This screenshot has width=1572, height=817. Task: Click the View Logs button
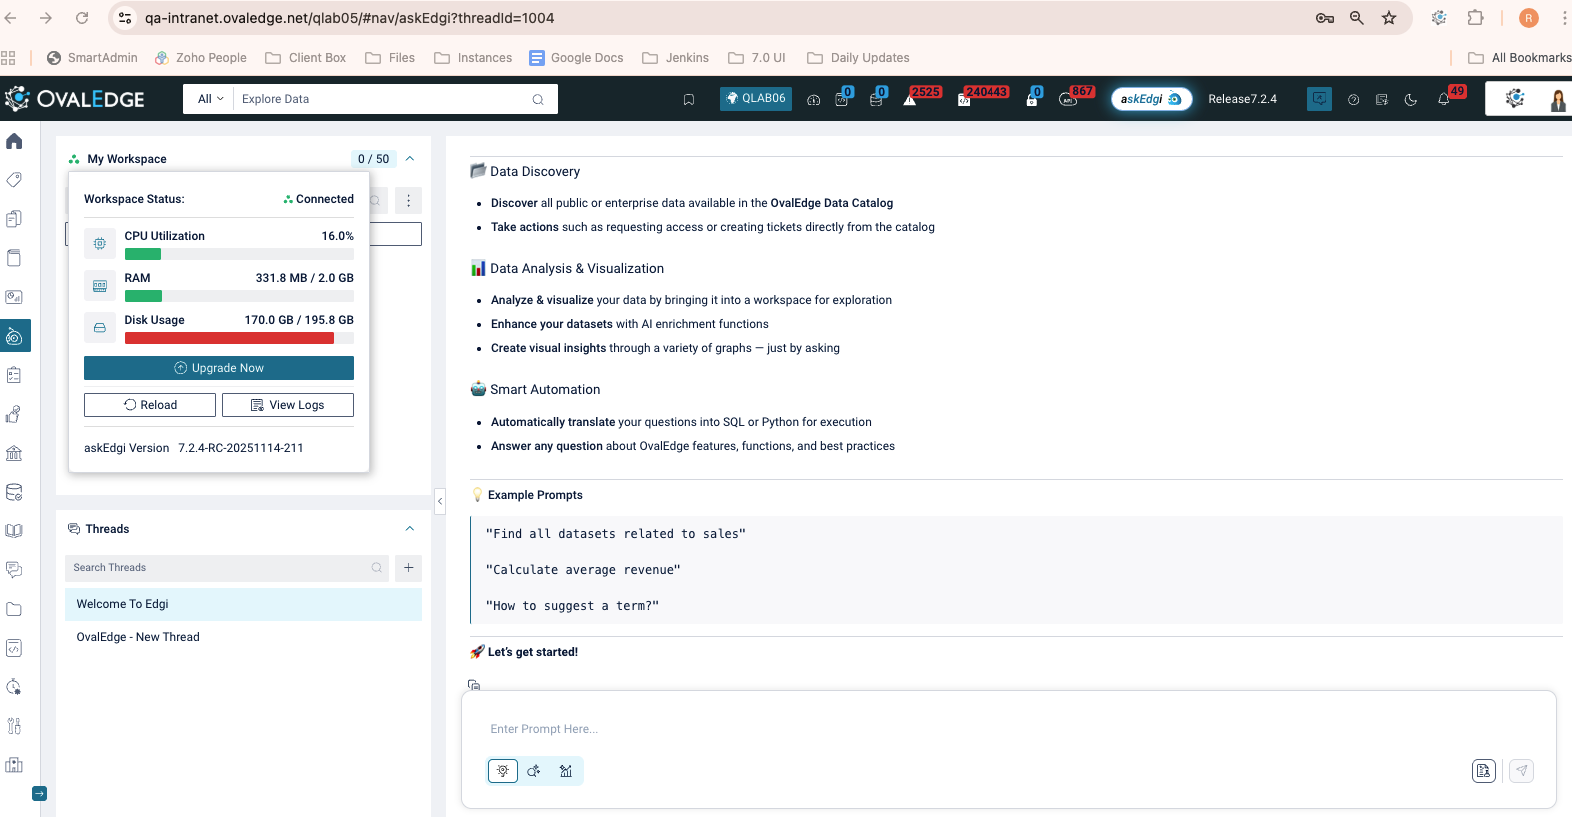click(288, 405)
